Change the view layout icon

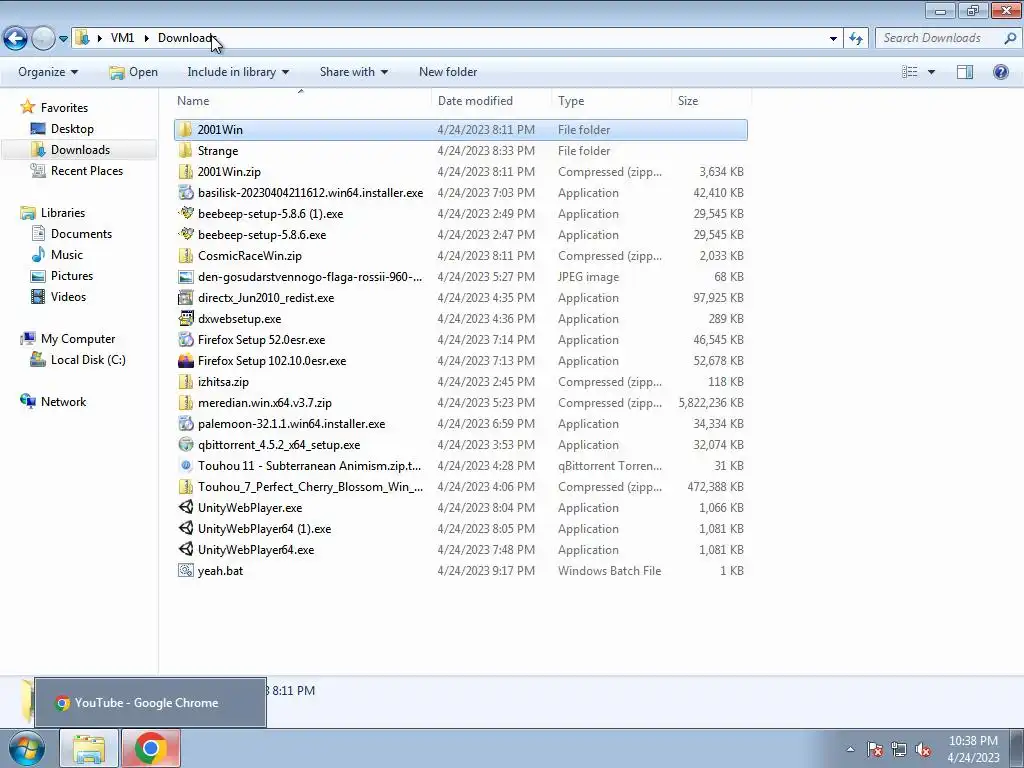(910, 72)
